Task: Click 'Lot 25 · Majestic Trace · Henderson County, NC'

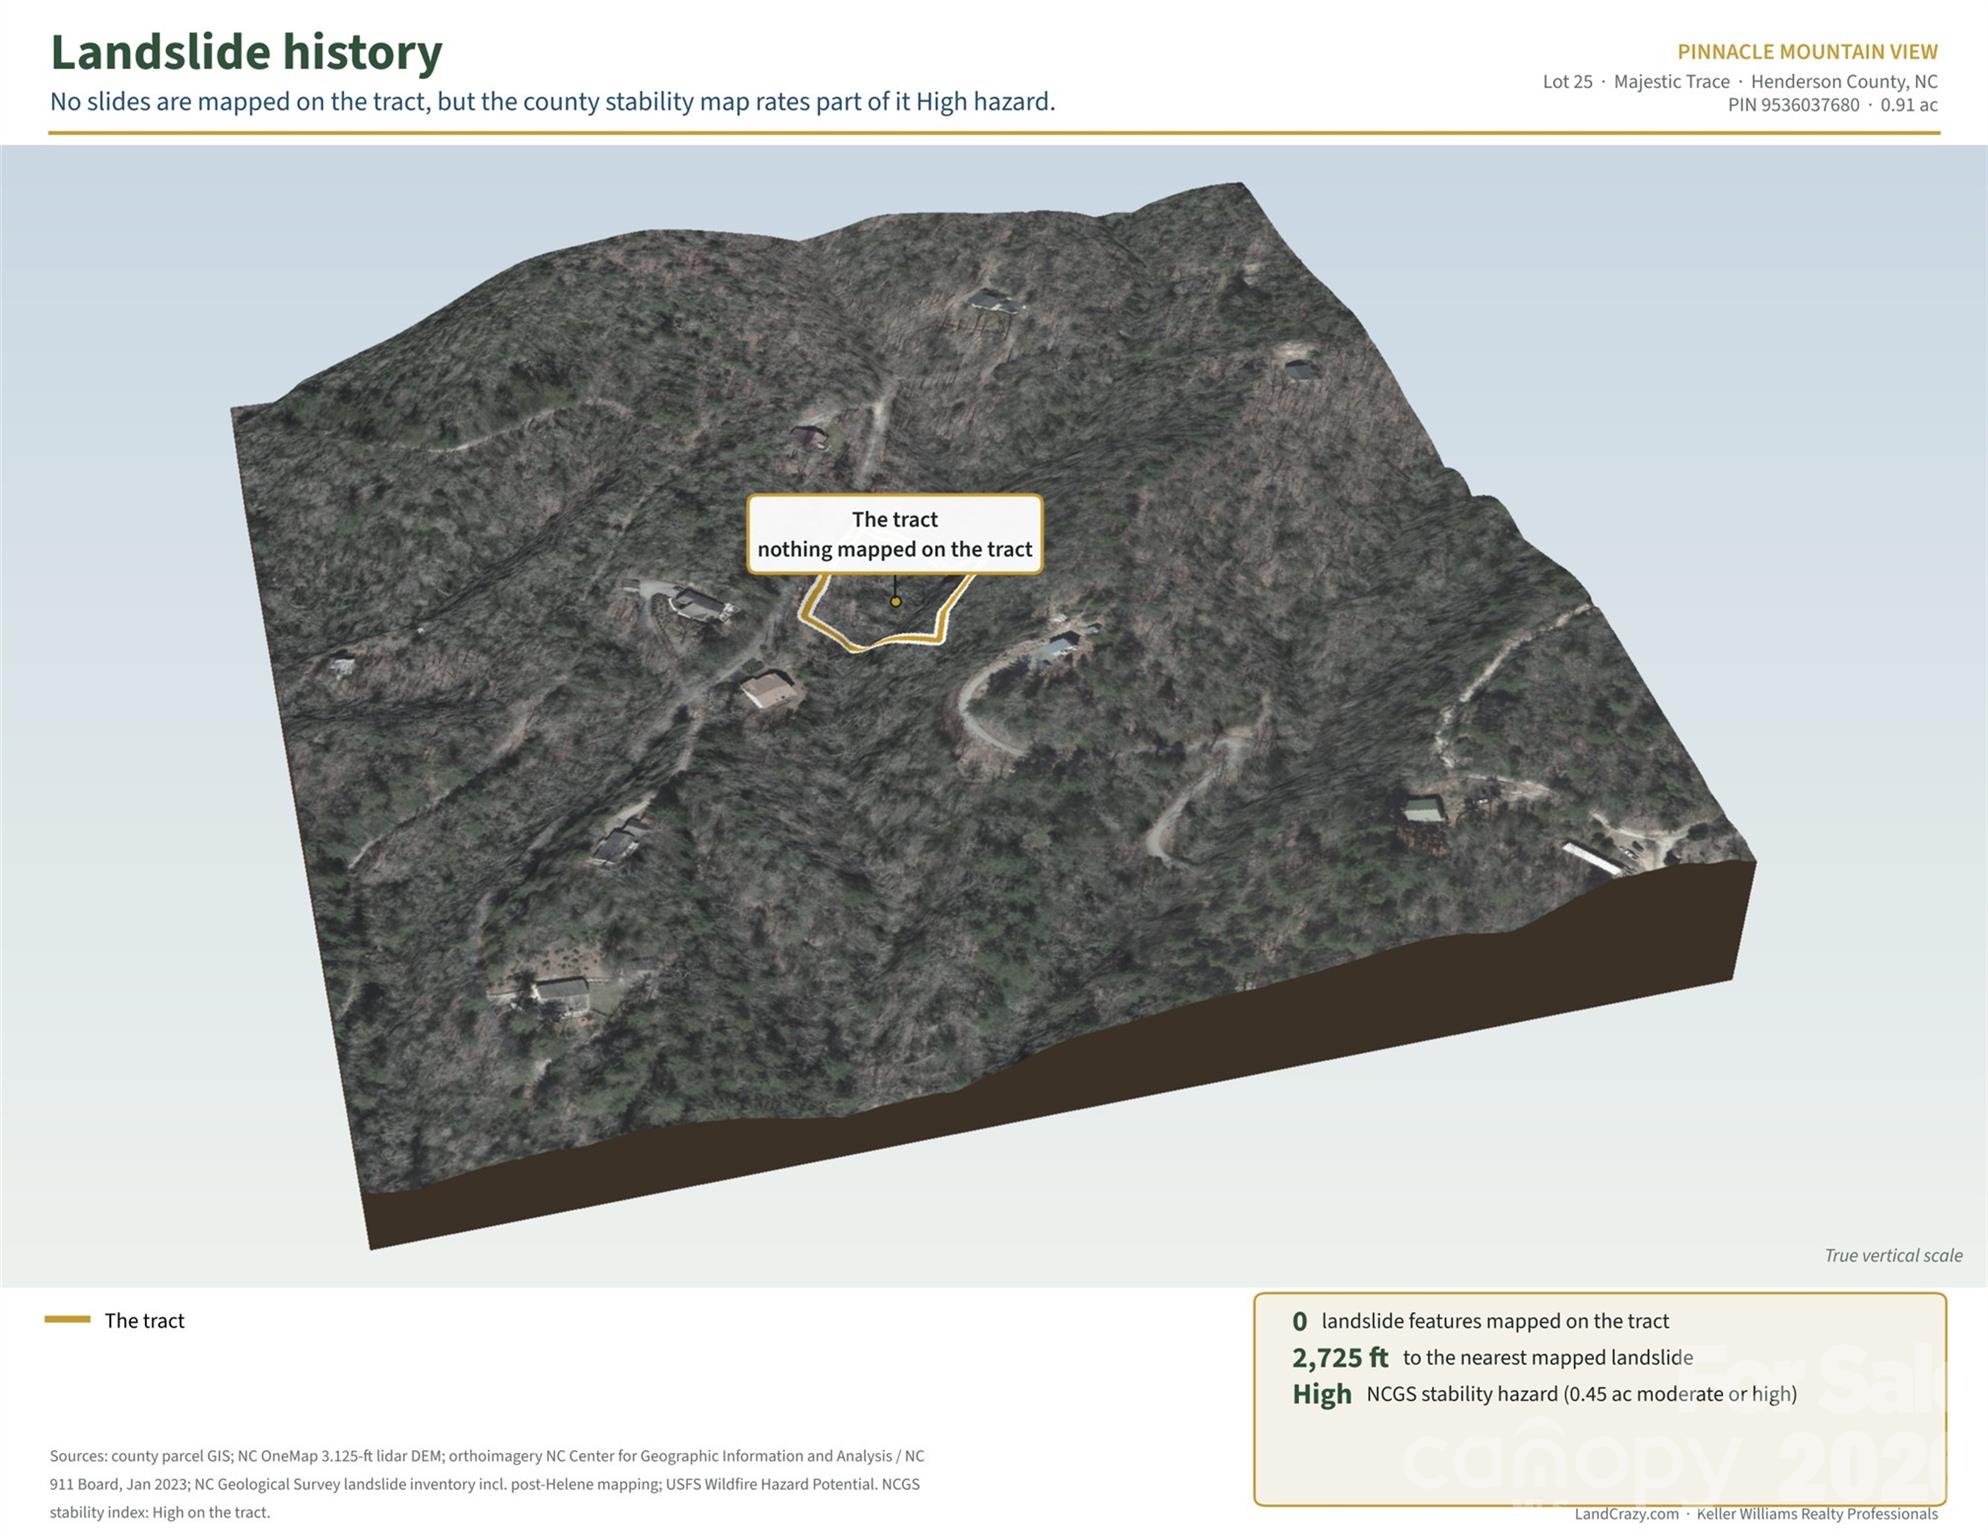Action: (x=1740, y=82)
